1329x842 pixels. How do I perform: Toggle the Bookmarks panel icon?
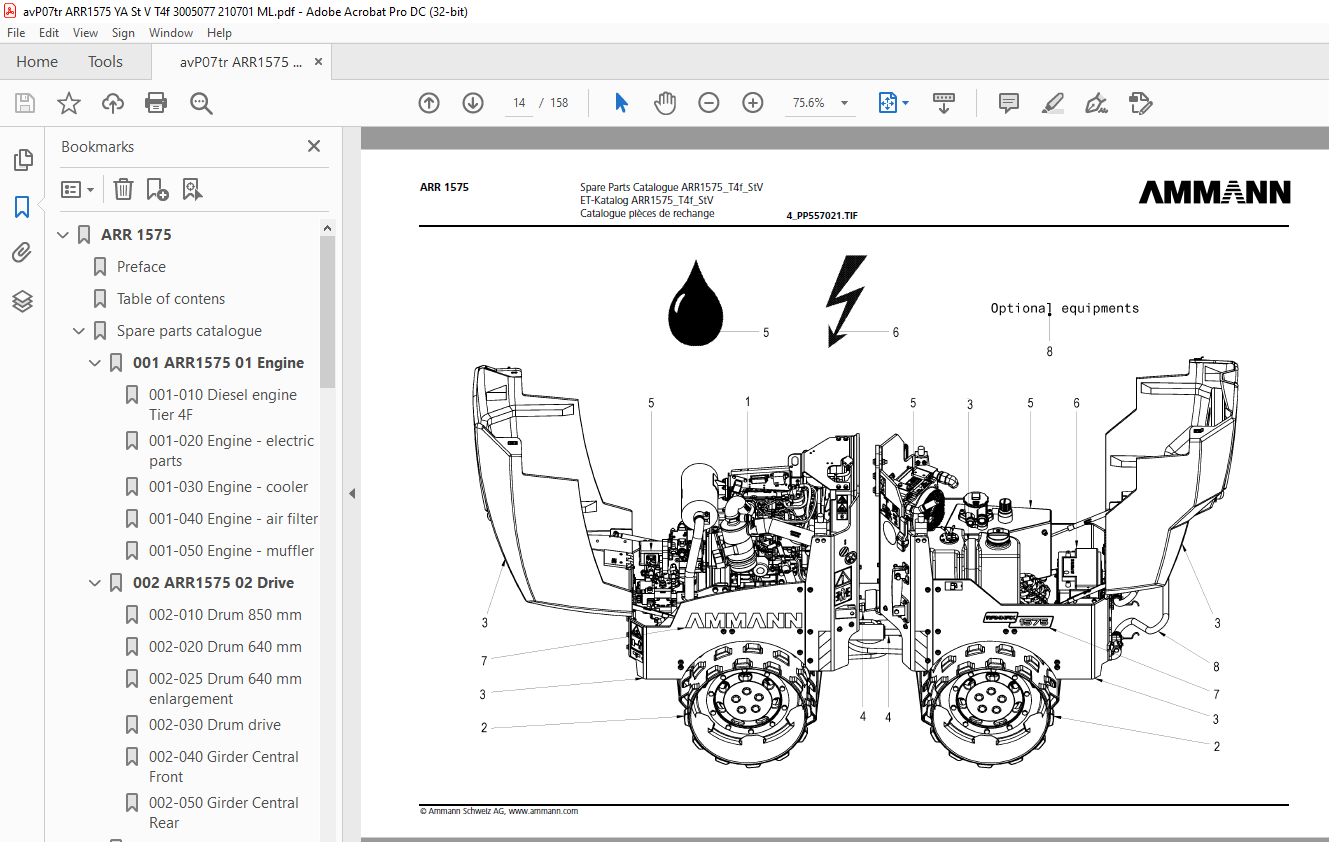(x=22, y=207)
